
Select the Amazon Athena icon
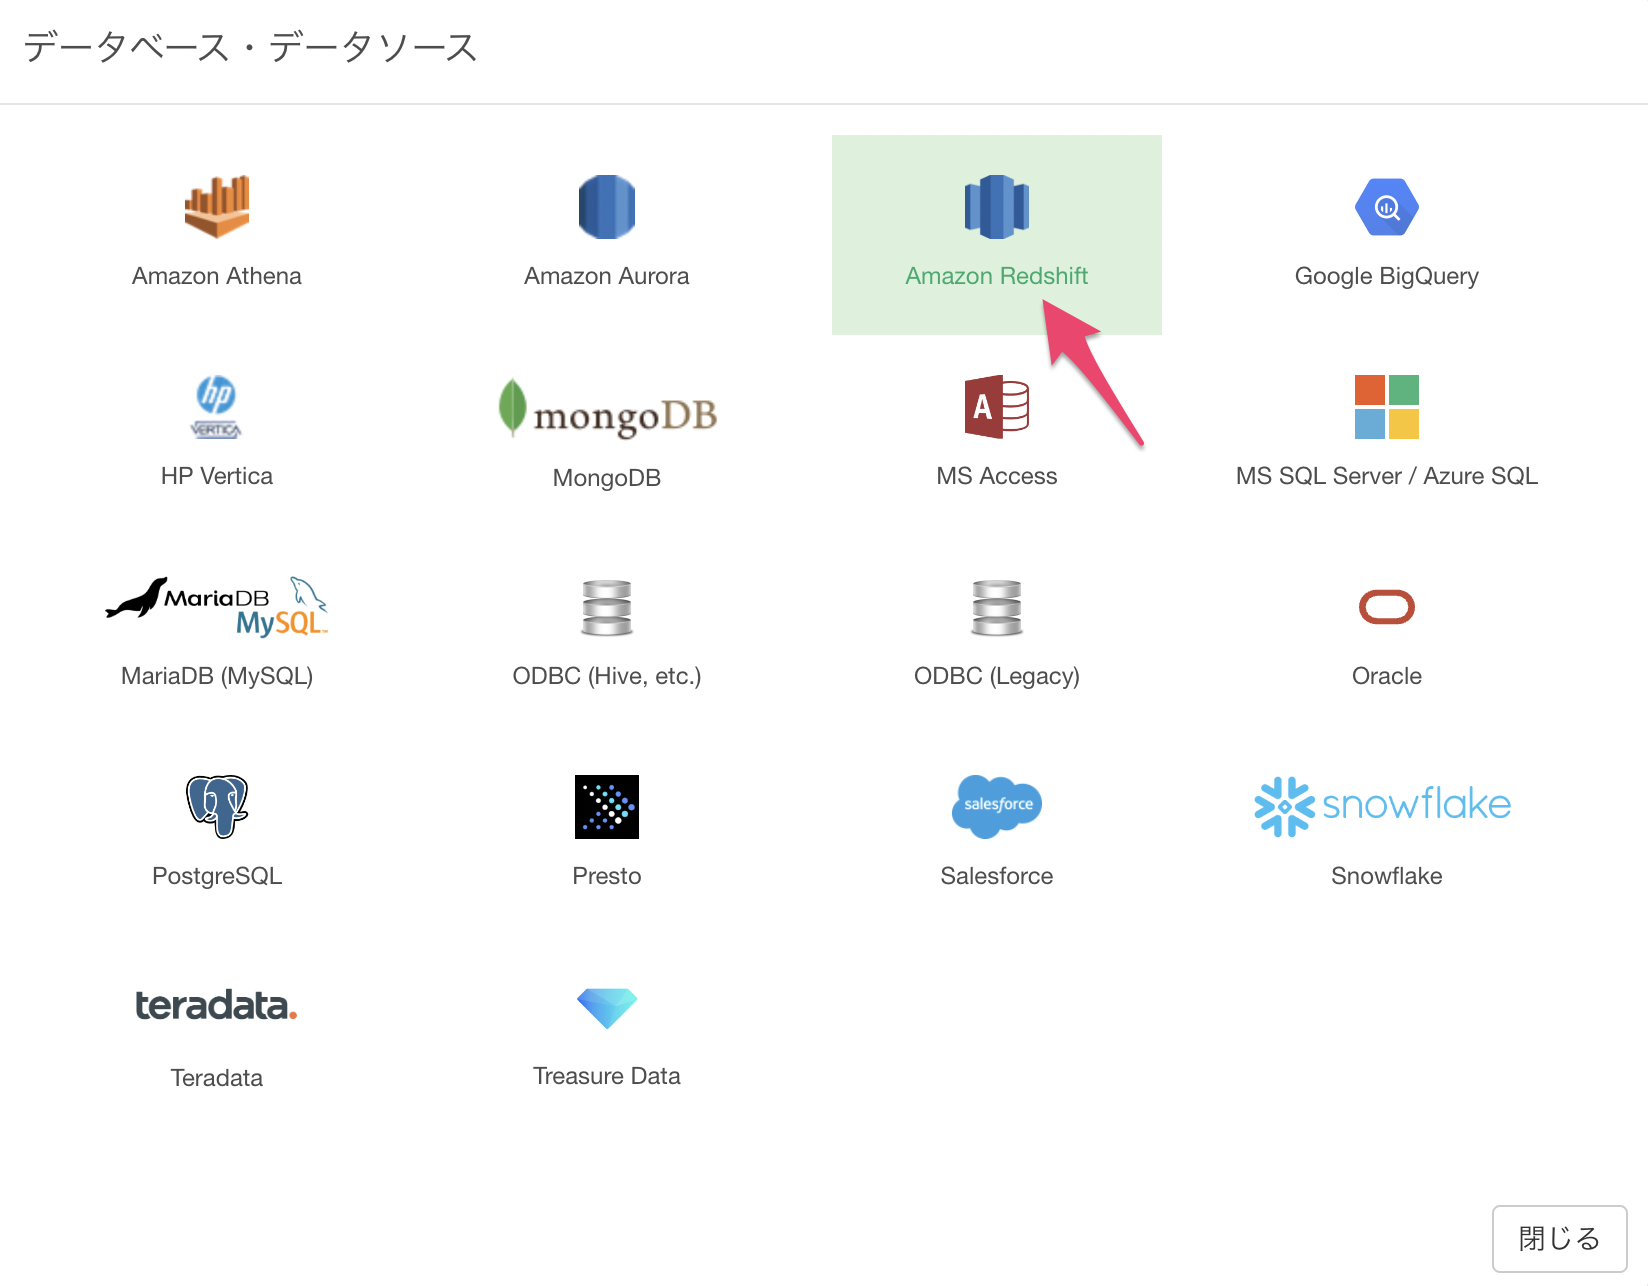(217, 207)
